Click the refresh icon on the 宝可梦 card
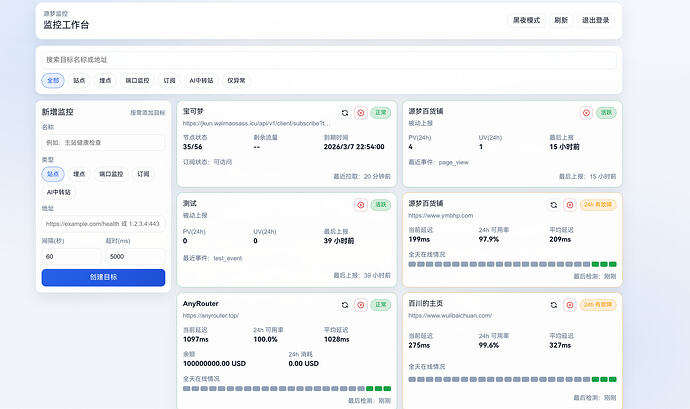 click(345, 113)
